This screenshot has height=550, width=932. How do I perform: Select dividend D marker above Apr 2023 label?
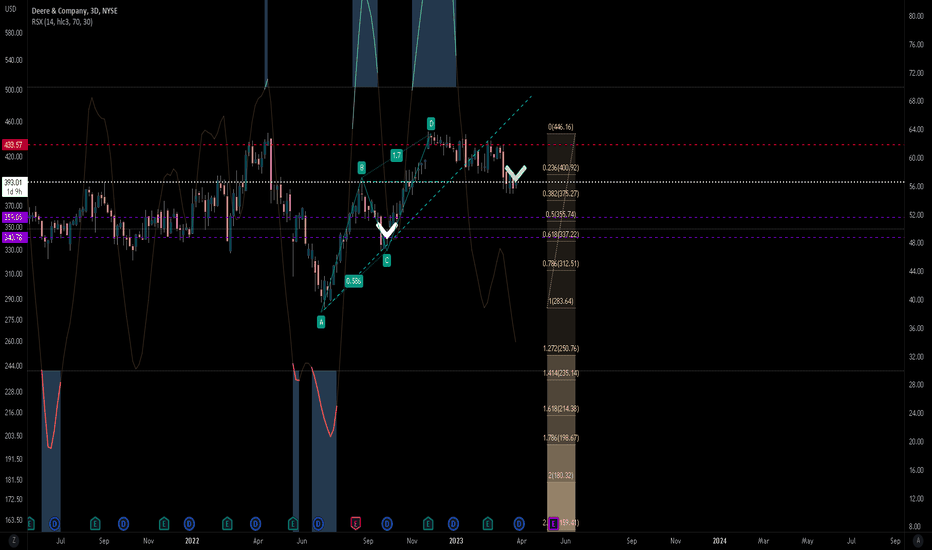519,524
